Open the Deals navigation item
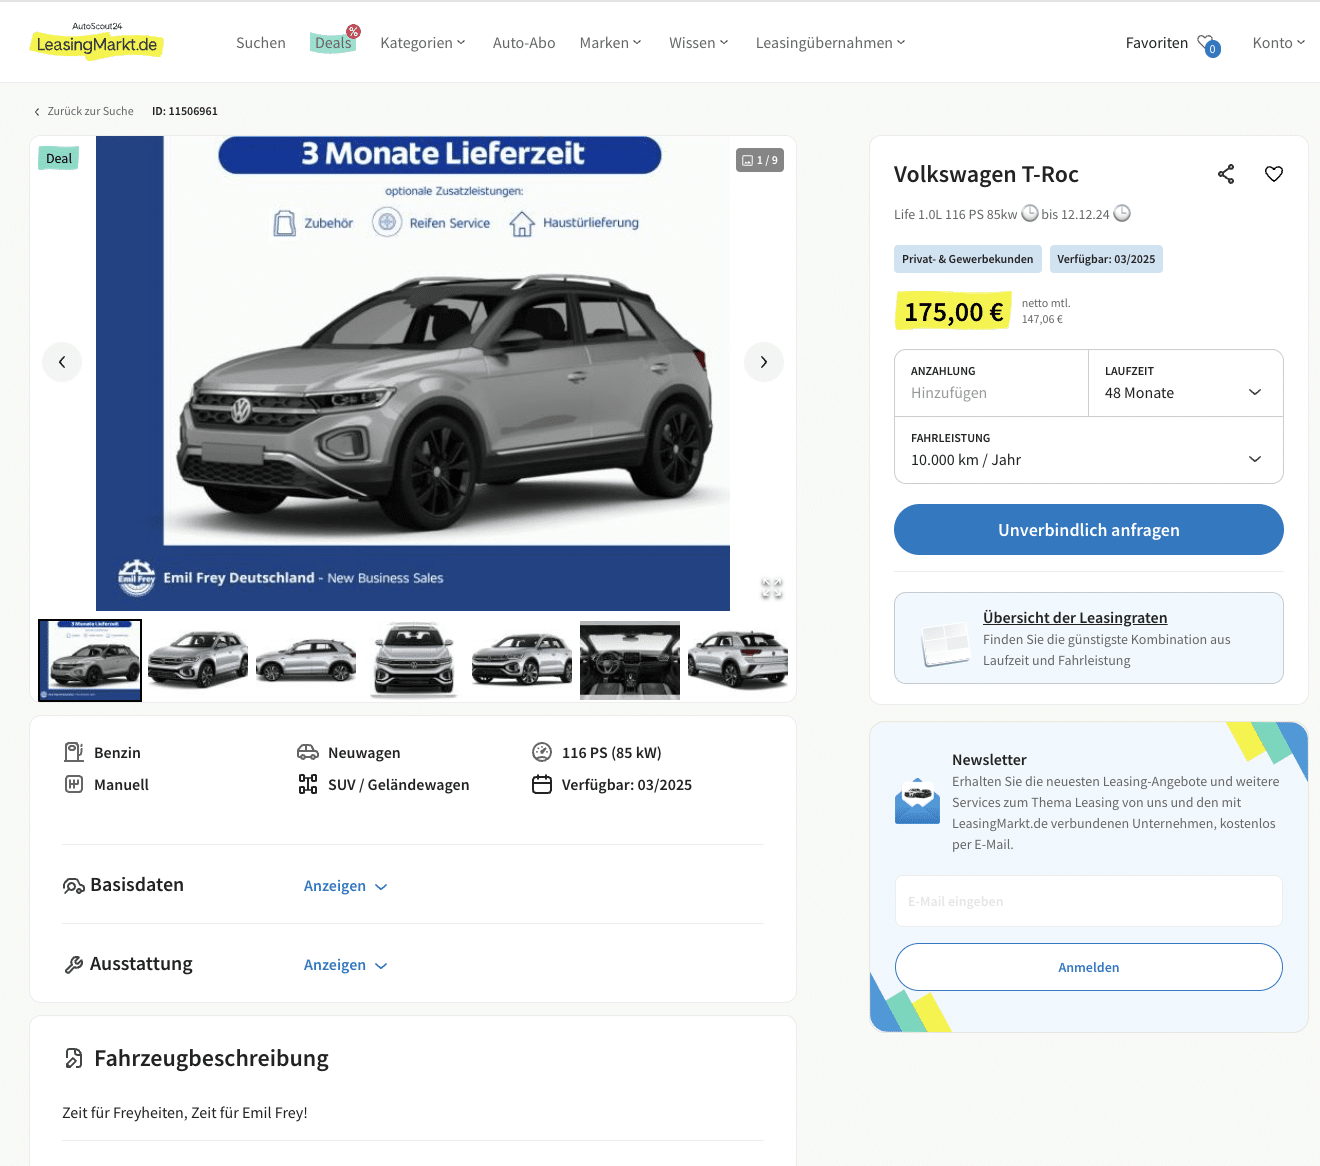This screenshot has width=1320, height=1166. [333, 43]
